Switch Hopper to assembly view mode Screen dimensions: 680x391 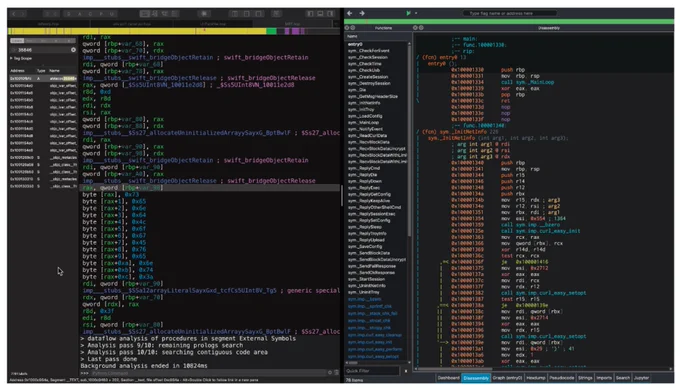[145, 14]
